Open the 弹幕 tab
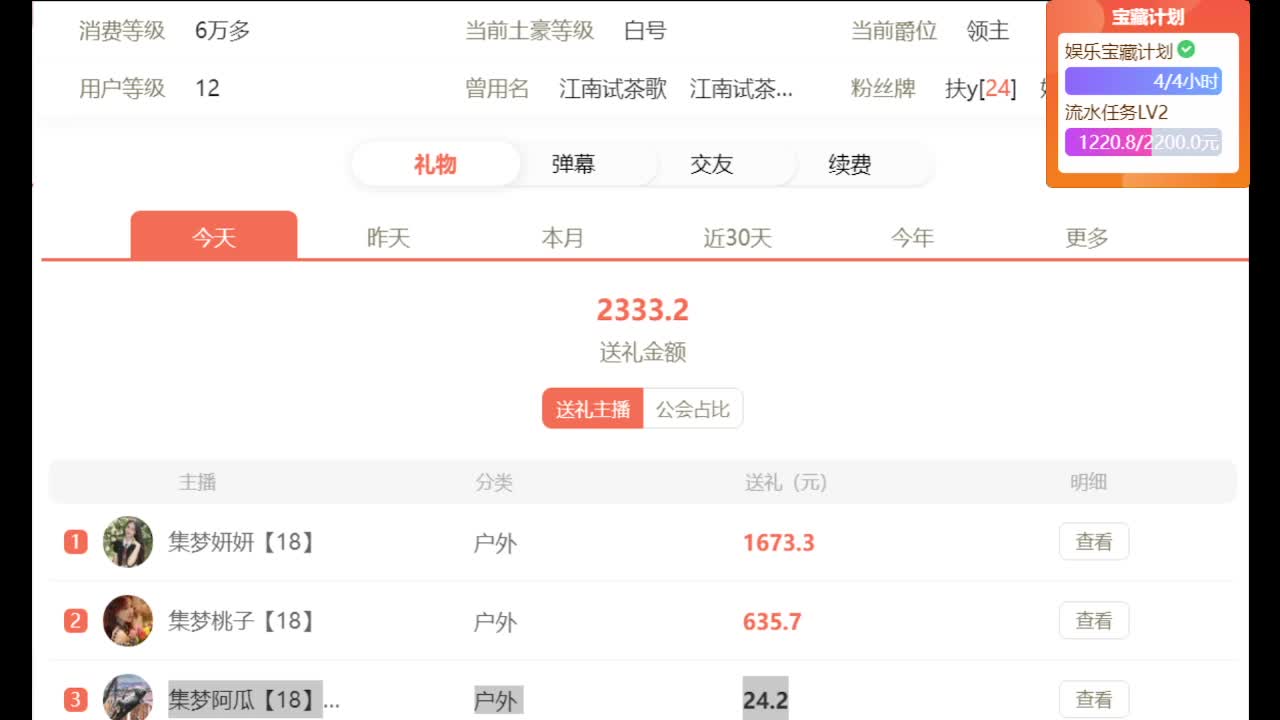The height and width of the screenshot is (720, 1280). (573, 164)
